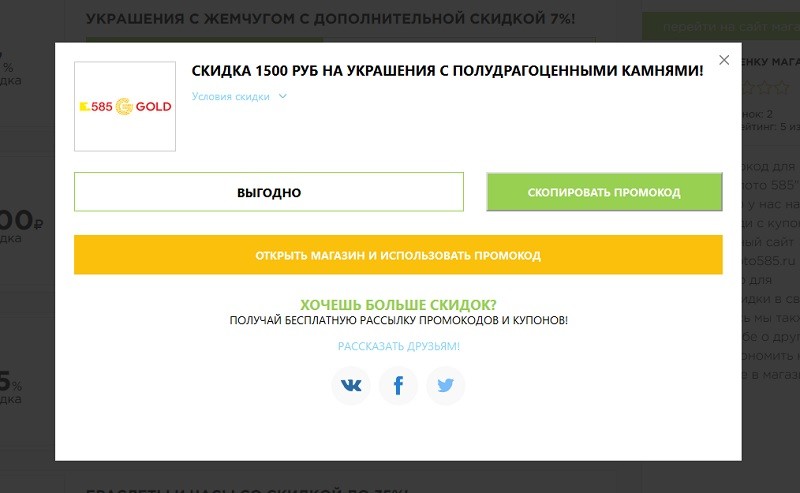
Task: Click the dimmed Перейти на сайт магазина button
Action: (720, 27)
